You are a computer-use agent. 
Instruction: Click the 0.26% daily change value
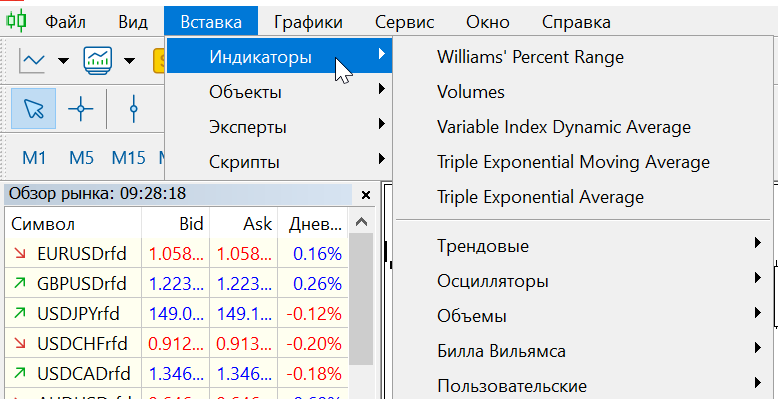click(318, 284)
